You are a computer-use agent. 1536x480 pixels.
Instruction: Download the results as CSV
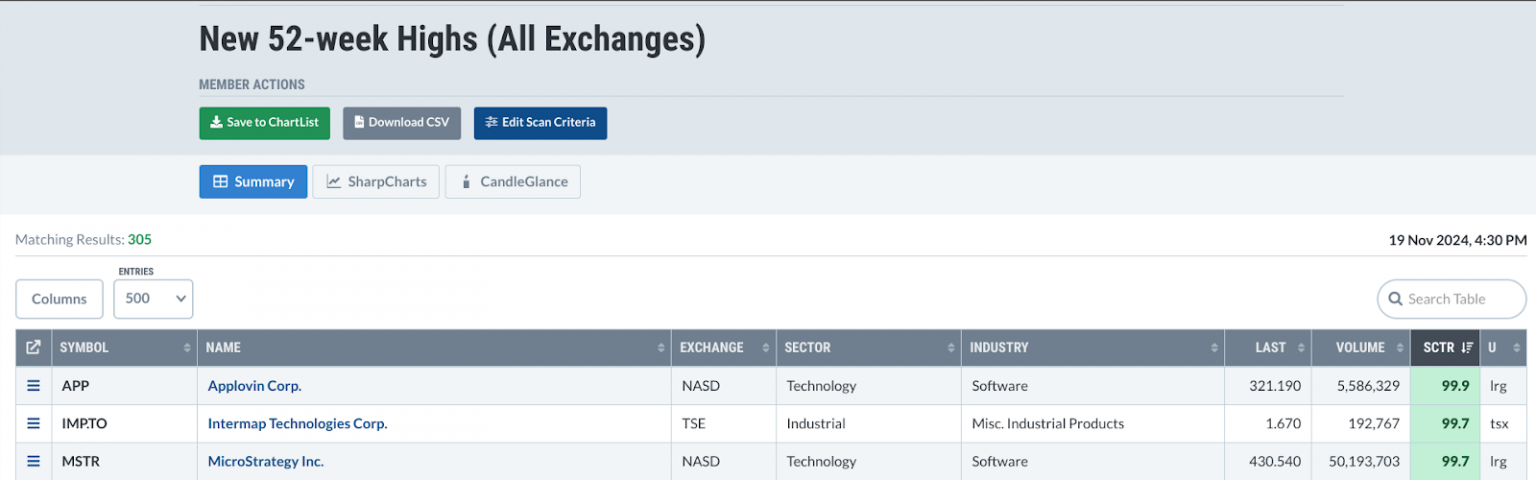[x=402, y=123]
